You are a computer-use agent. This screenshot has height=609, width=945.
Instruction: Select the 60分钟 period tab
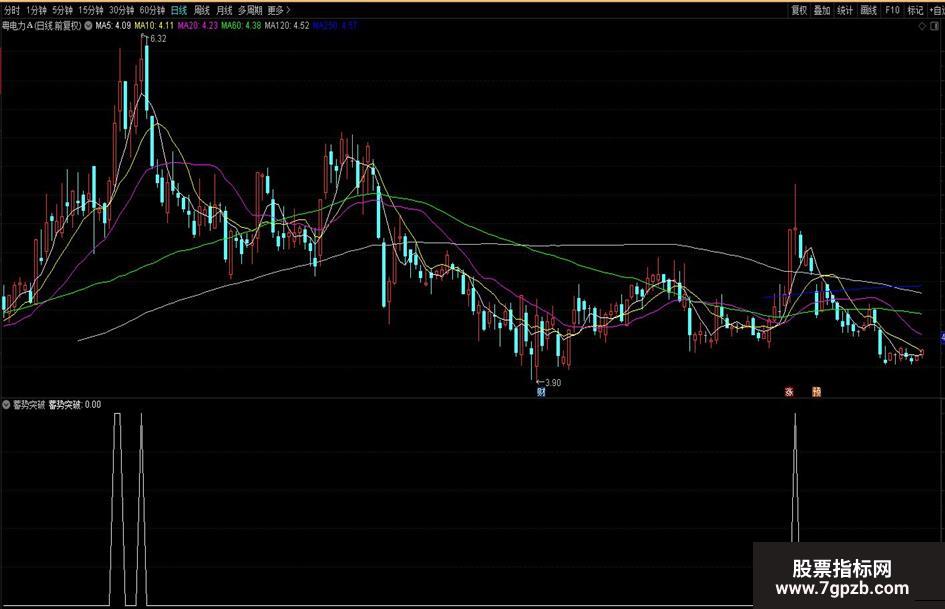(x=152, y=10)
